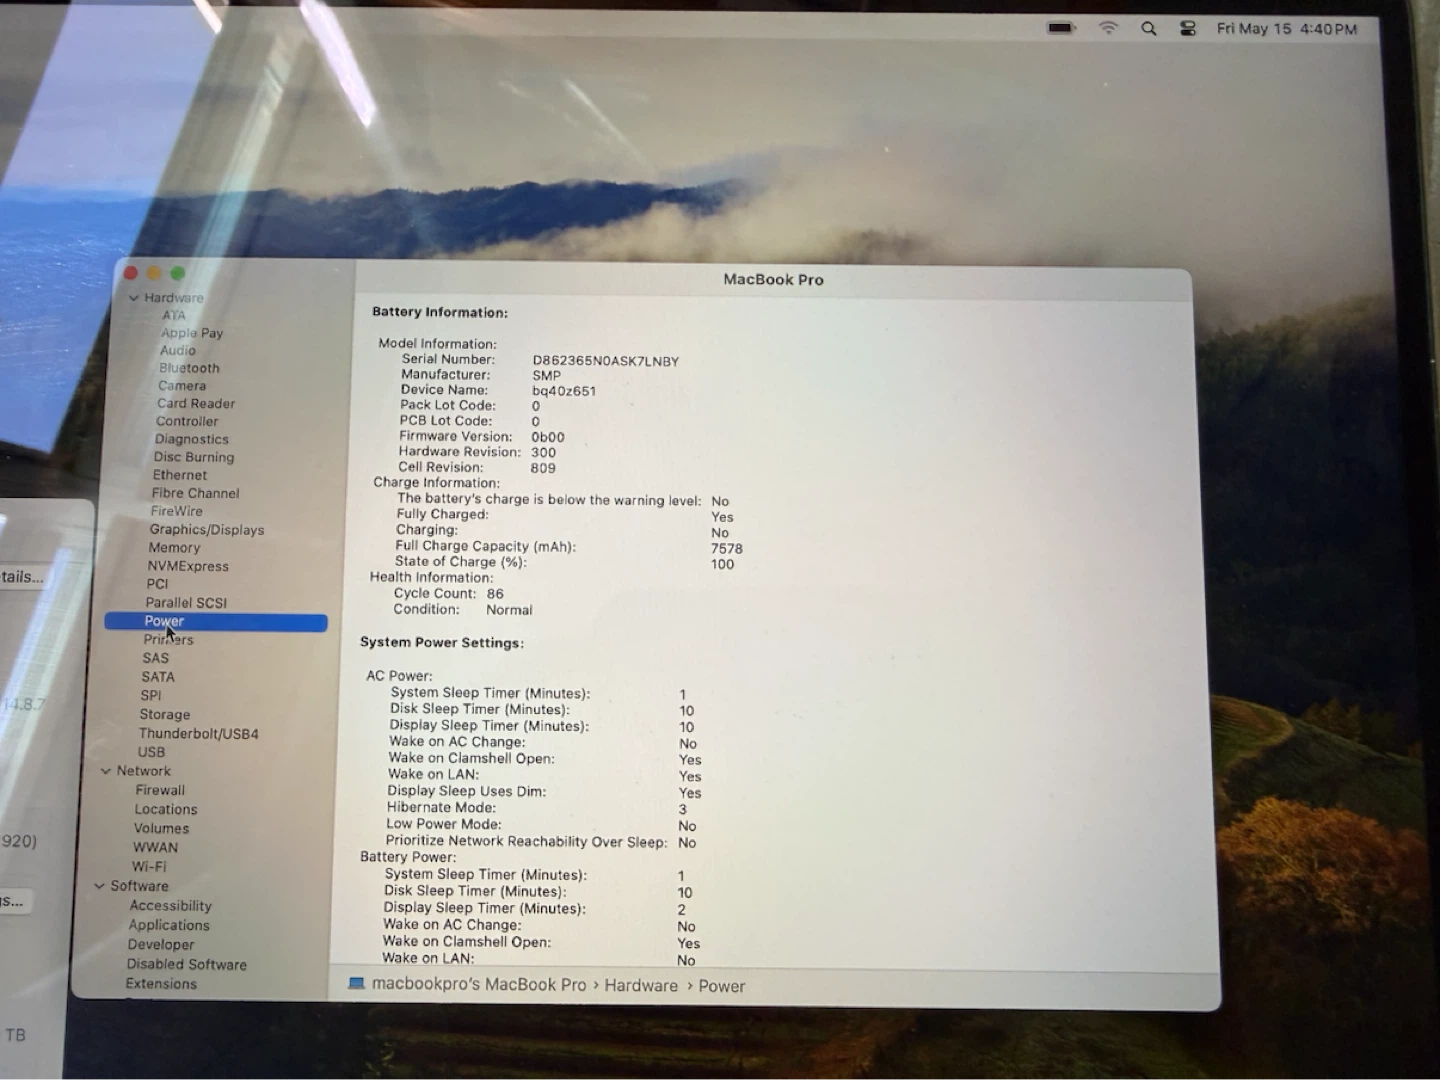The image size is (1440, 1080).
Task: Click the date and time in menu bar
Action: click(1287, 29)
